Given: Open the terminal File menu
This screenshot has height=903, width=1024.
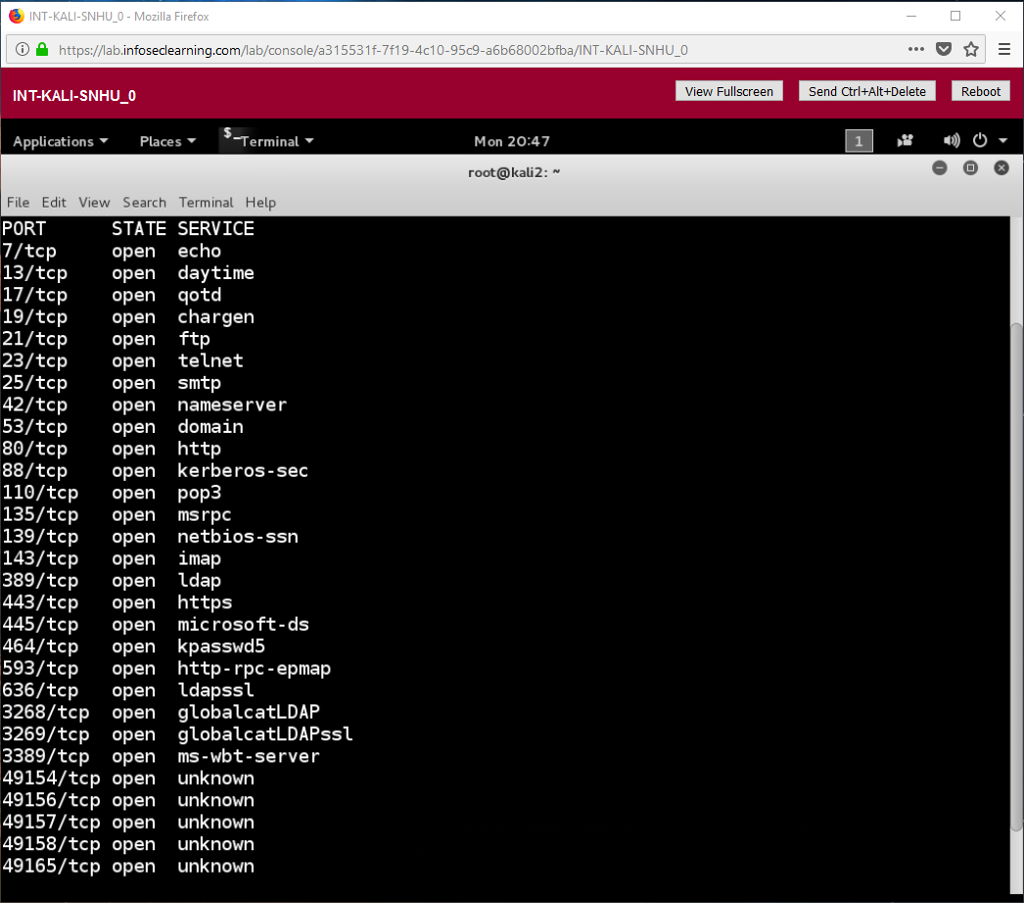Looking at the screenshot, I should [x=17, y=202].
